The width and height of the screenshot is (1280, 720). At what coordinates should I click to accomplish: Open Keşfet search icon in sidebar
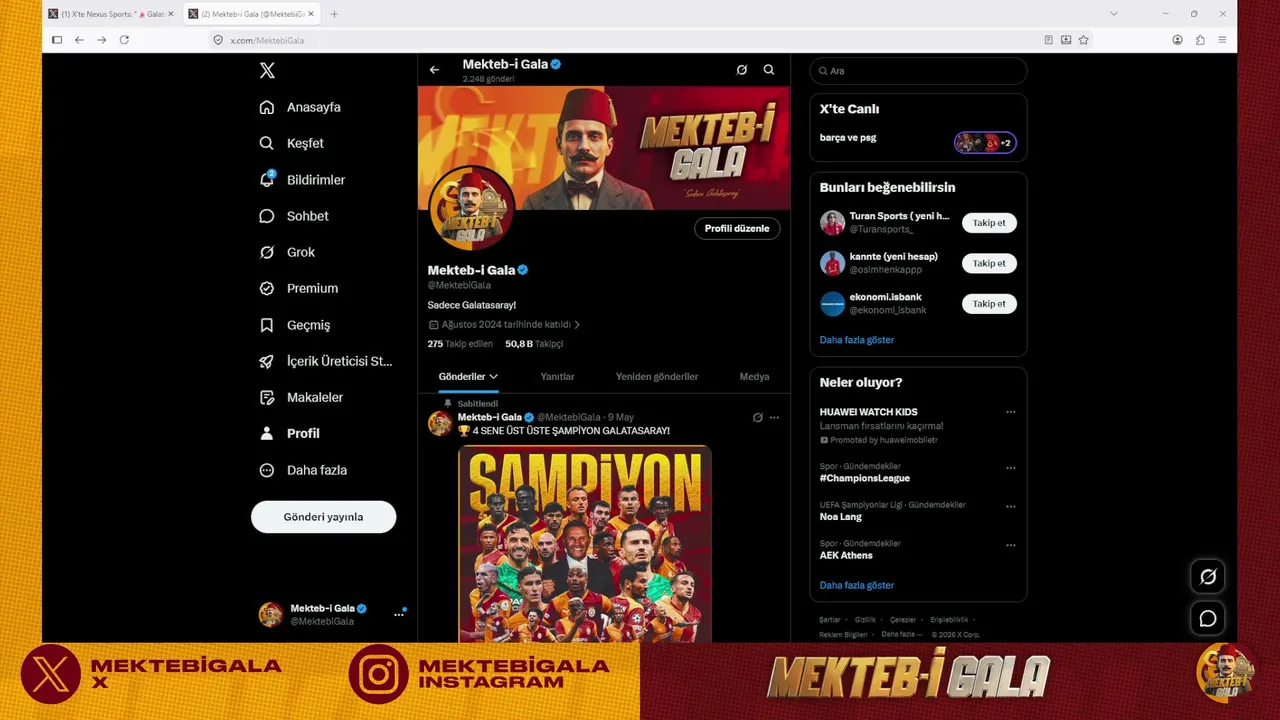point(266,143)
